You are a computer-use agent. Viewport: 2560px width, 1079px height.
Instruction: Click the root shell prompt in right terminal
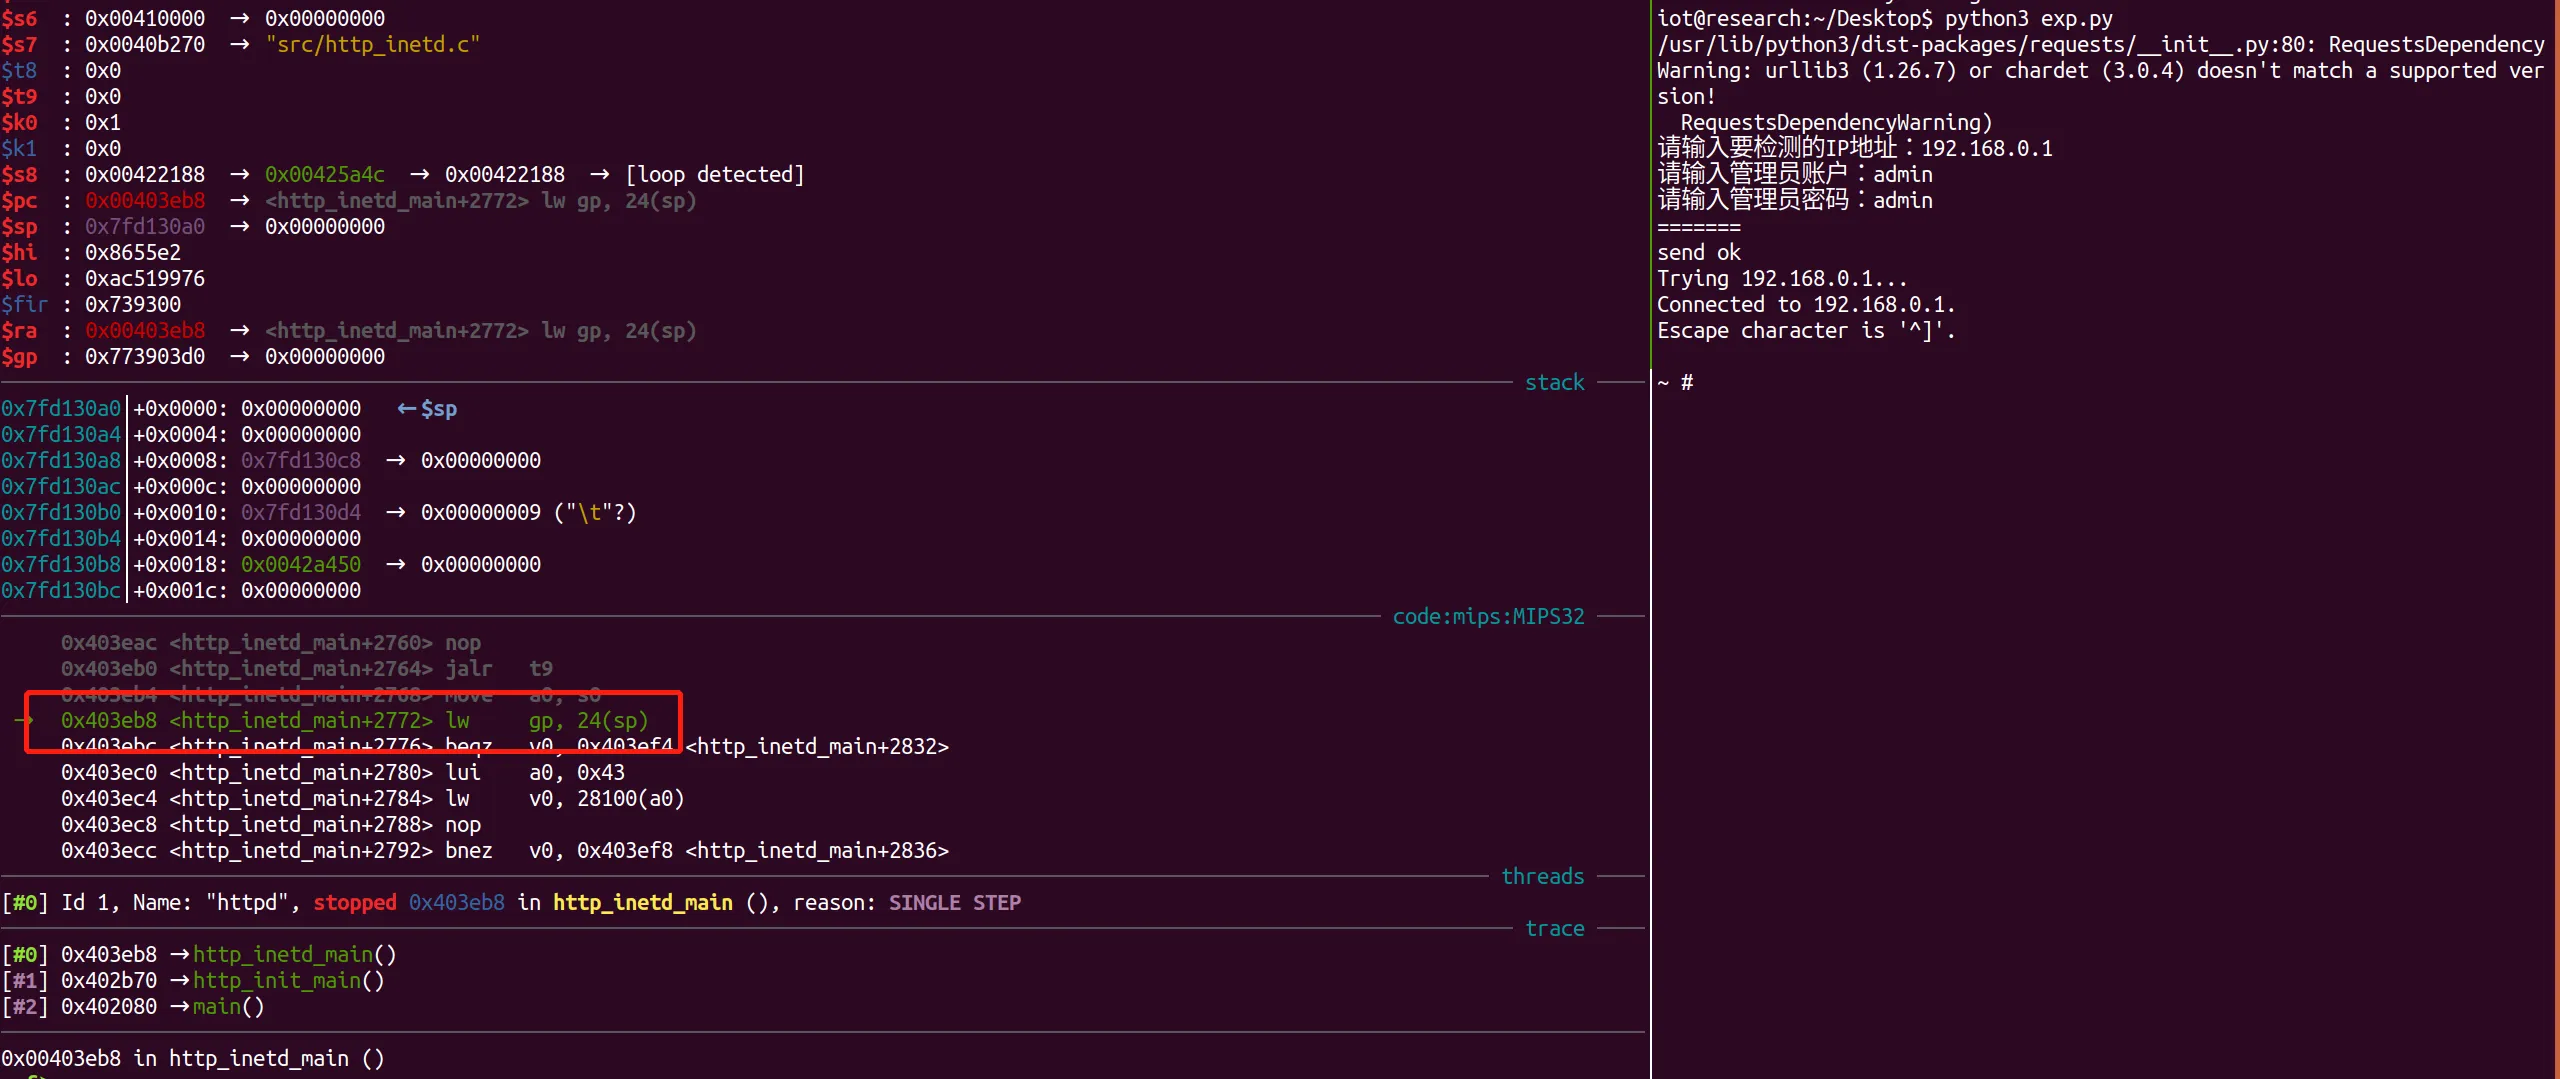[x=1676, y=383]
